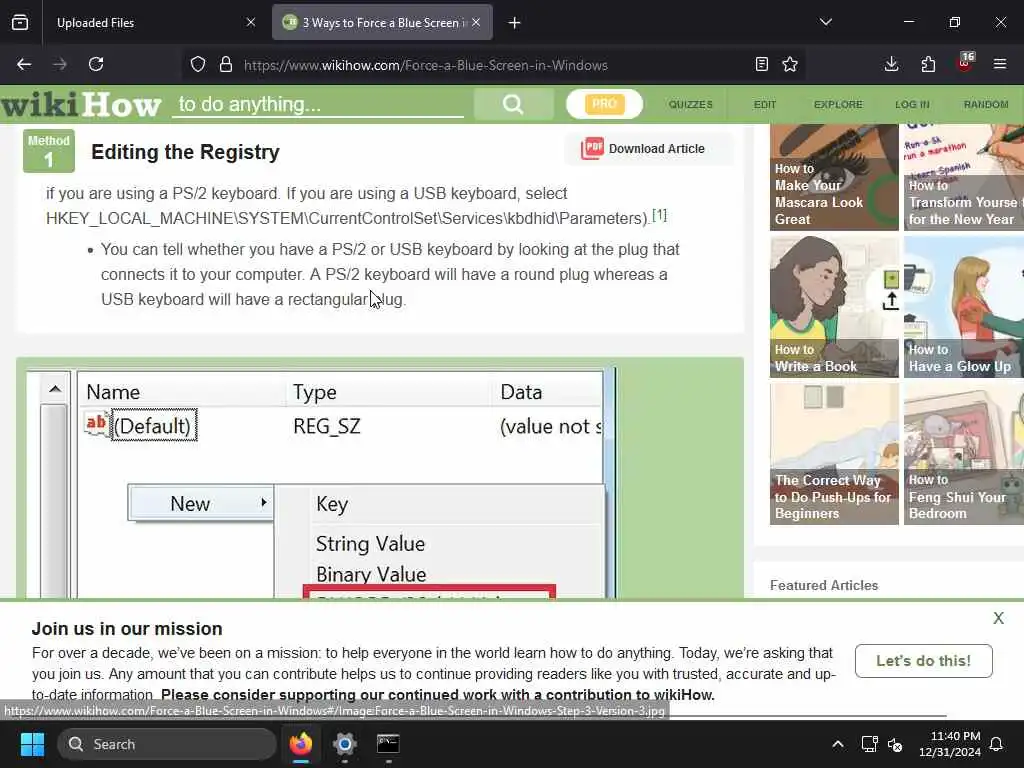
Task: Click the wikiHow logo
Action: pos(81,104)
